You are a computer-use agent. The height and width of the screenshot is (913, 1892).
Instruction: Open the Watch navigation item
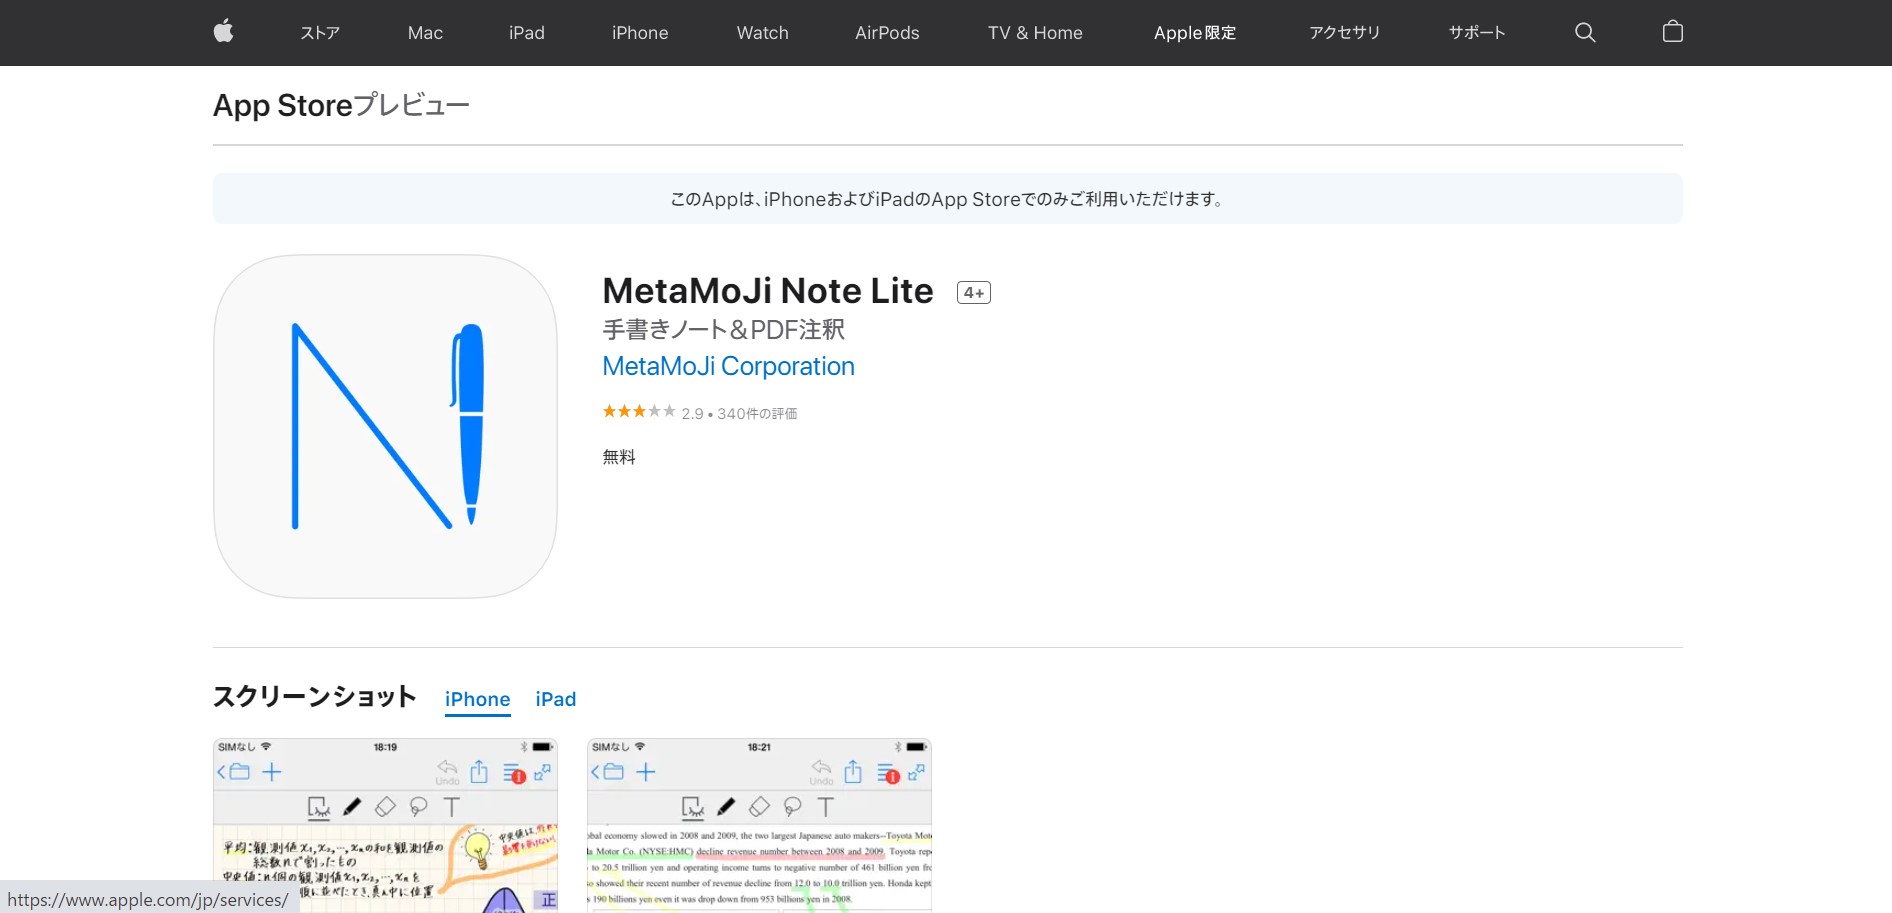click(x=762, y=33)
